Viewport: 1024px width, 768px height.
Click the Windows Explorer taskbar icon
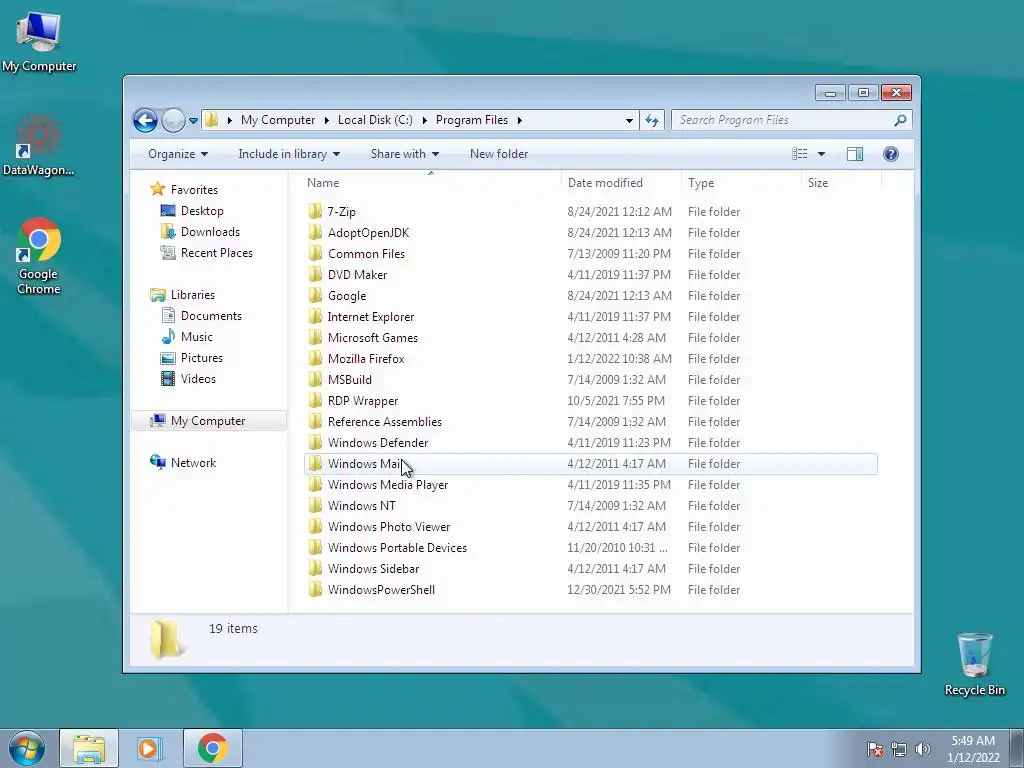(x=89, y=748)
